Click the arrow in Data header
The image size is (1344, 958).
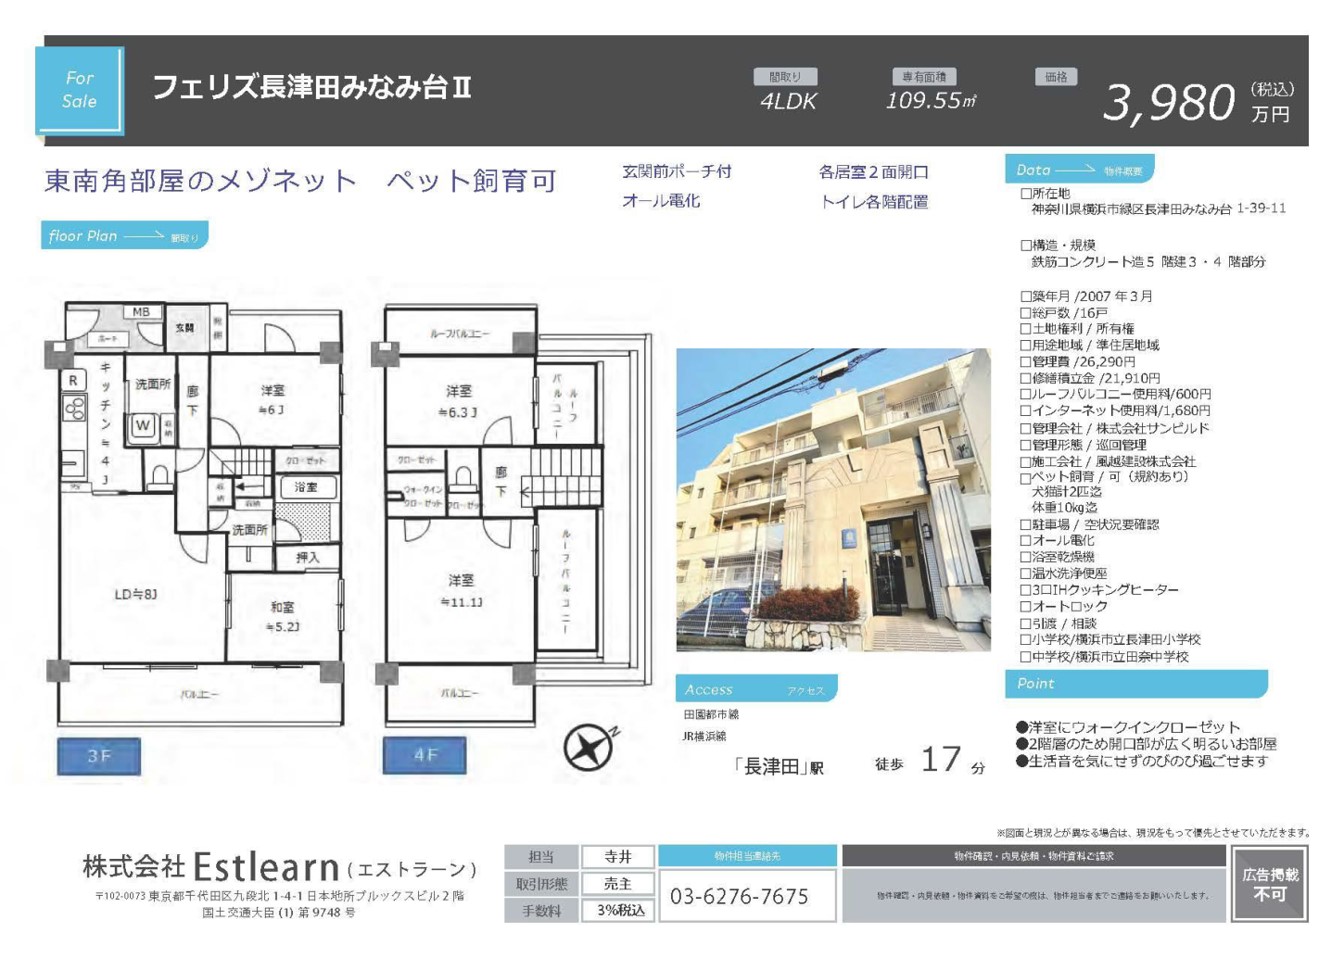(1075, 170)
